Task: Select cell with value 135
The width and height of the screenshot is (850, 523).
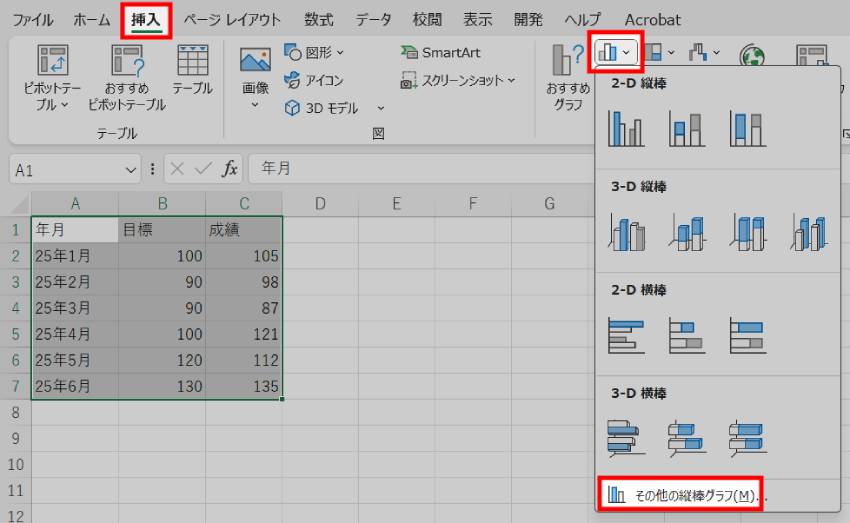Action: pos(244,386)
